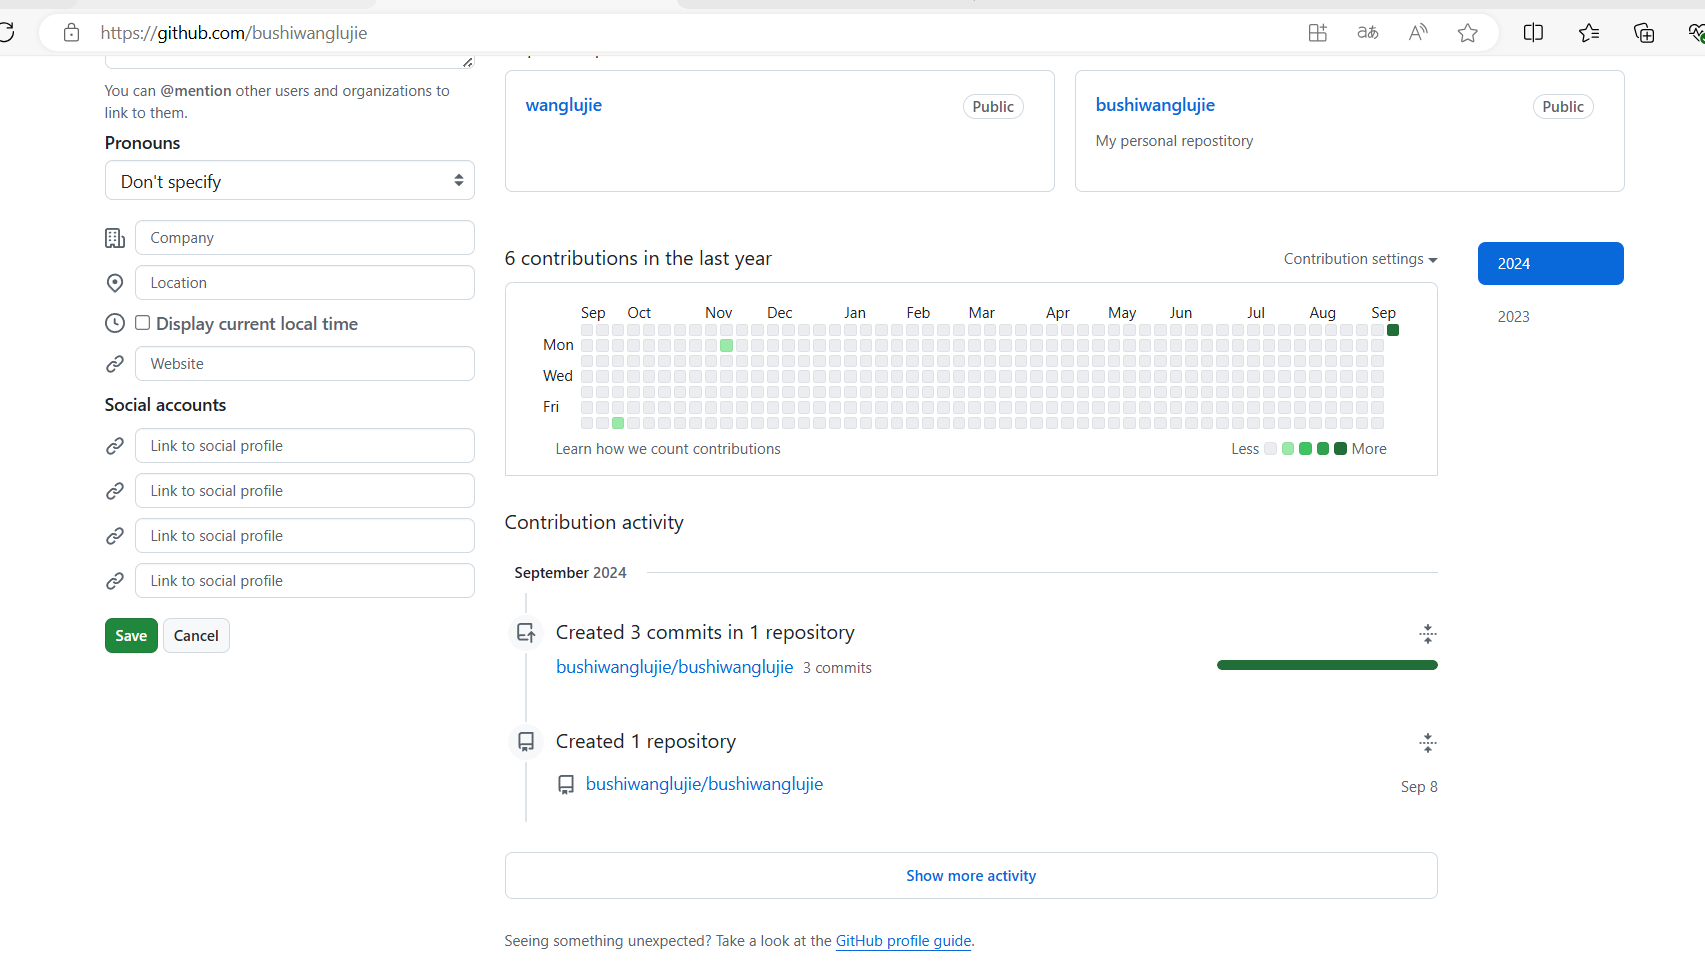Open the wanglujie repository link

point(564,105)
